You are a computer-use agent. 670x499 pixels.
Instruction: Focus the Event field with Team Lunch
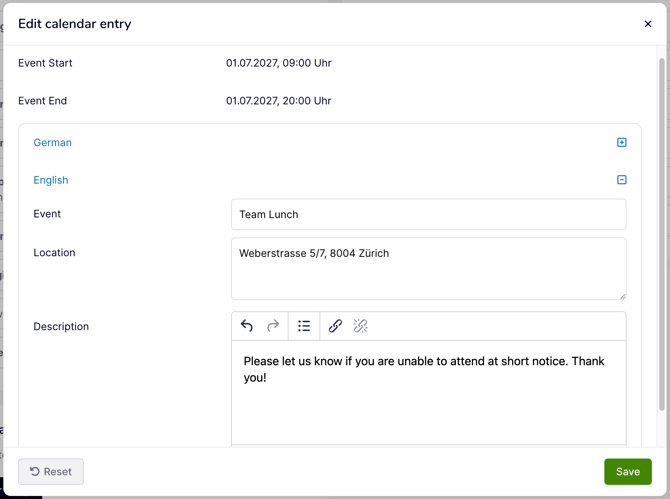(x=428, y=214)
